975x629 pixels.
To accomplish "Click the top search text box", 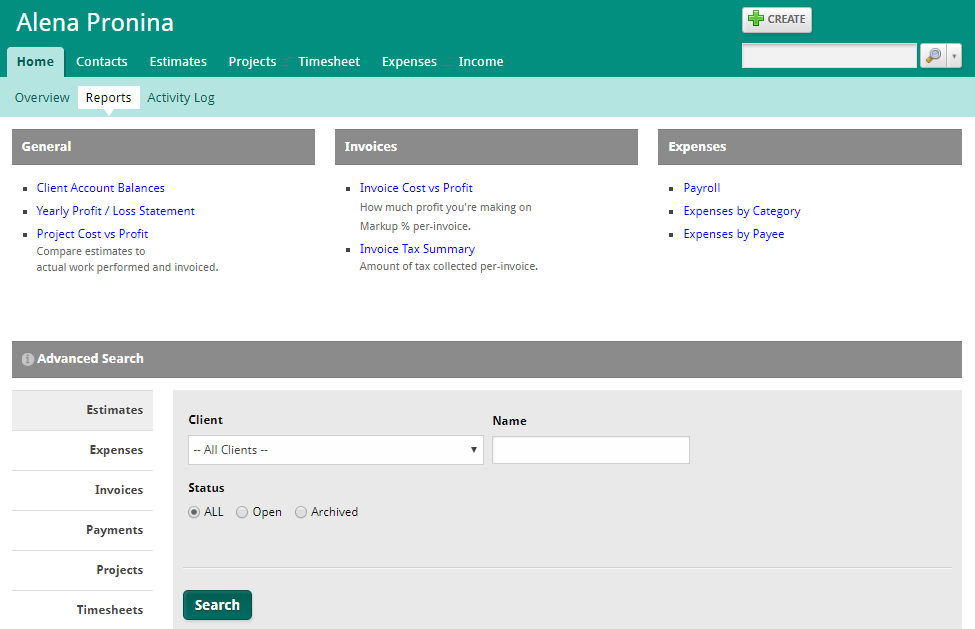I will tap(828, 56).
